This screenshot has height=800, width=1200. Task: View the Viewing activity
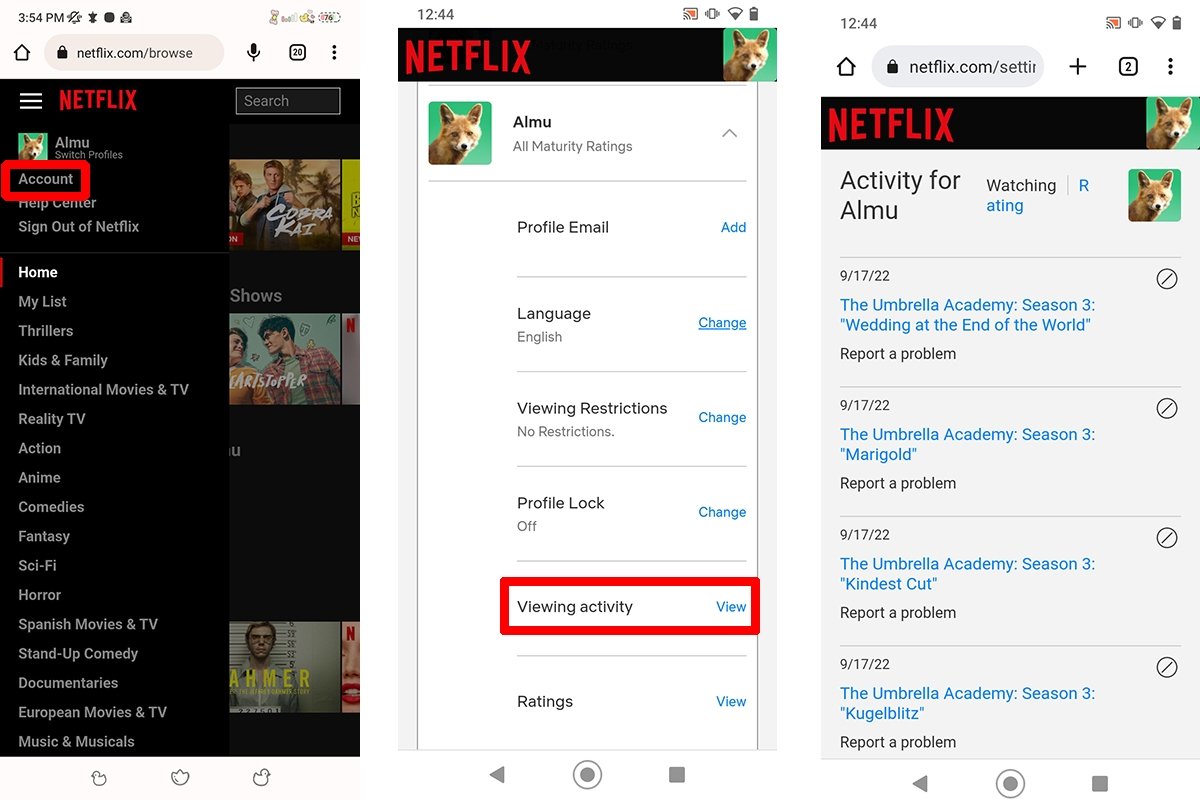731,607
